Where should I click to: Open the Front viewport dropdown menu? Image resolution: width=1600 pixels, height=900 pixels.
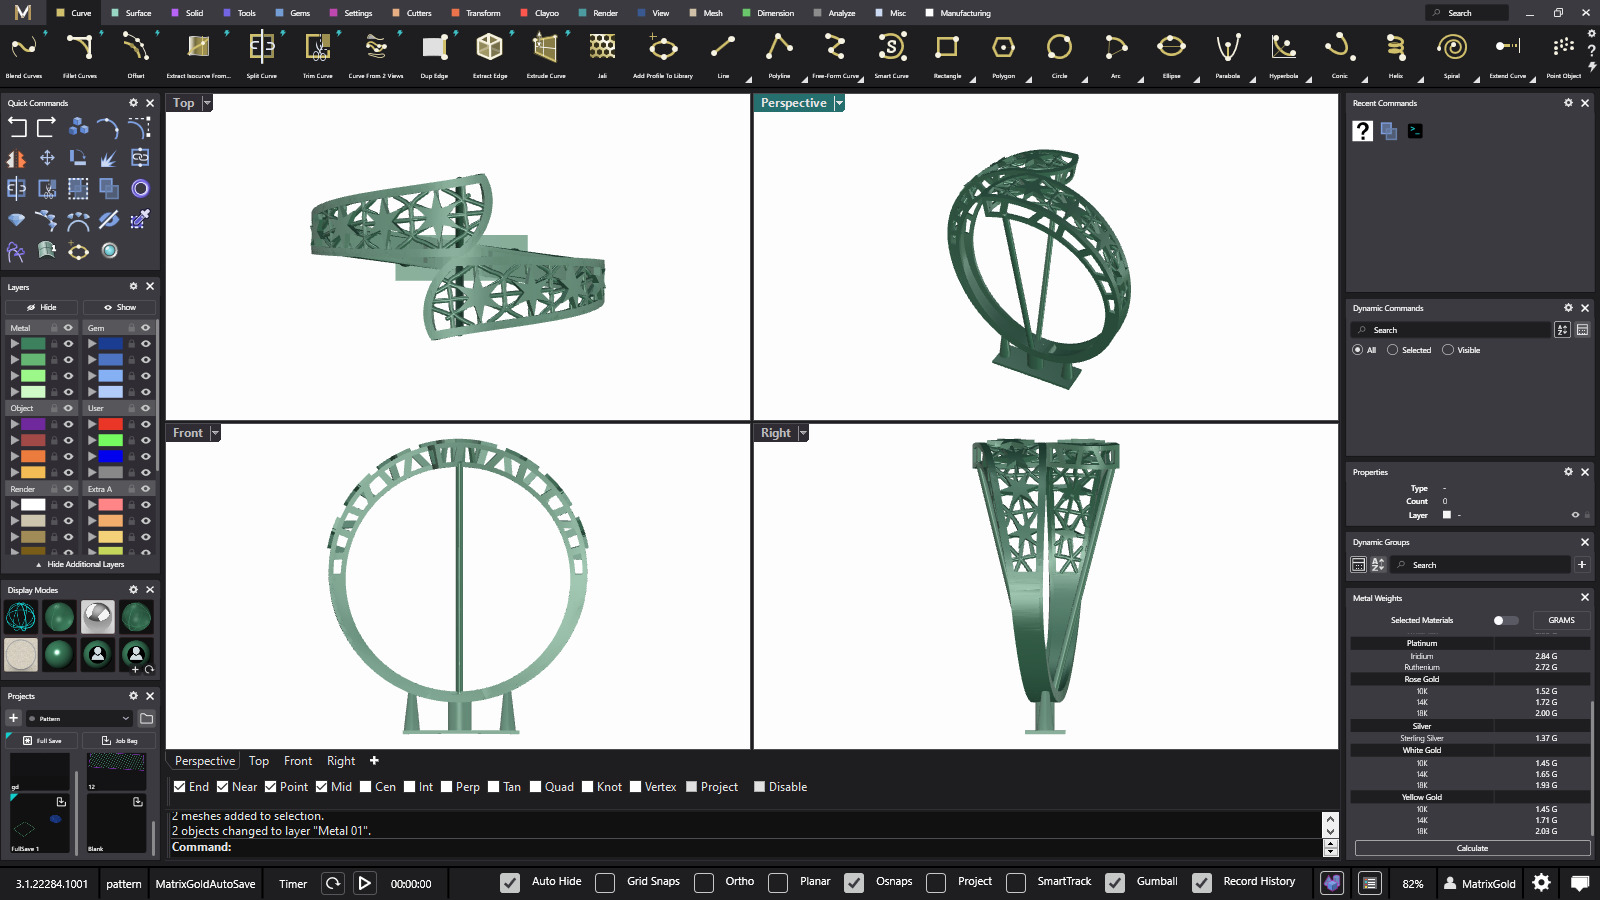tap(214, 433)
